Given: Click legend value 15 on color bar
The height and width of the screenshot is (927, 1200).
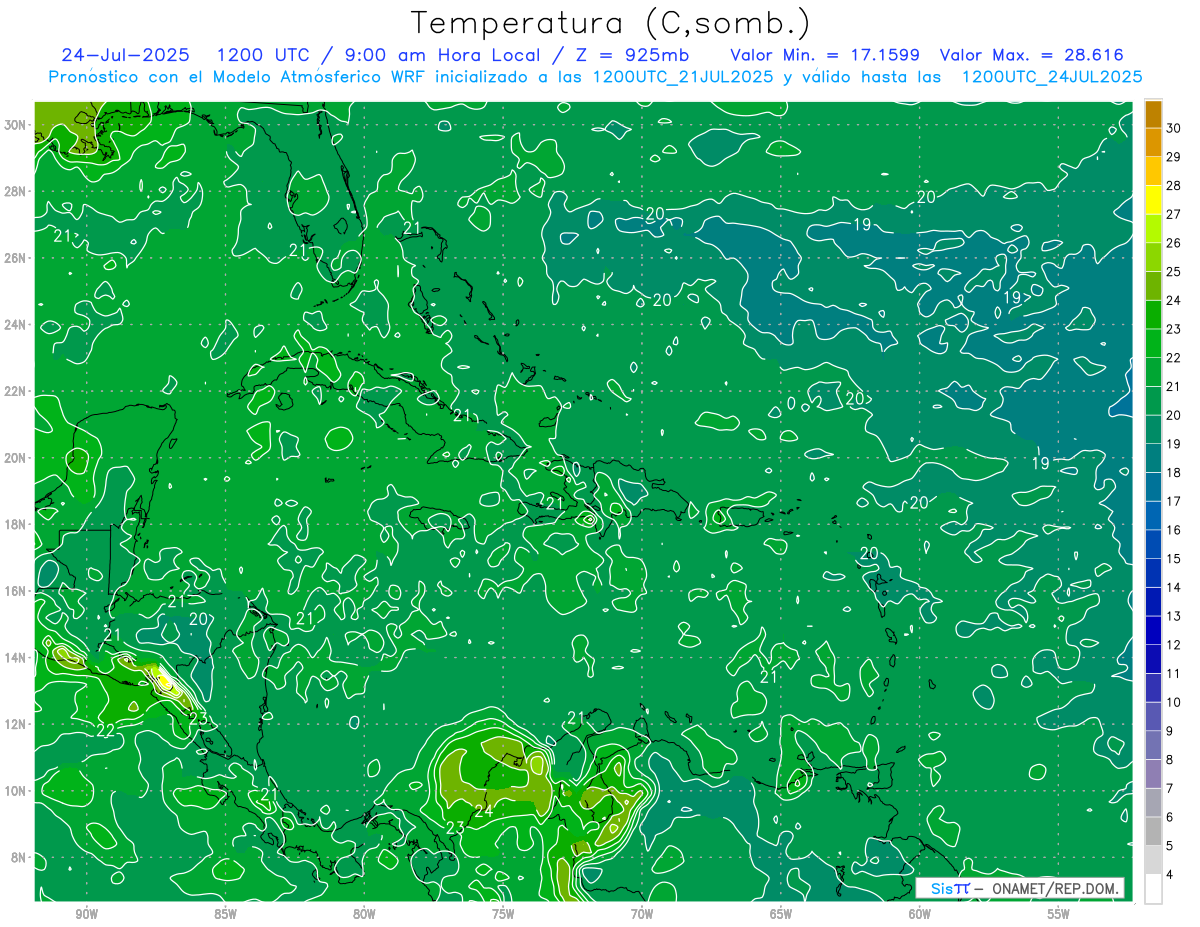Looking at the screenshot, I should coord(1173,559).
